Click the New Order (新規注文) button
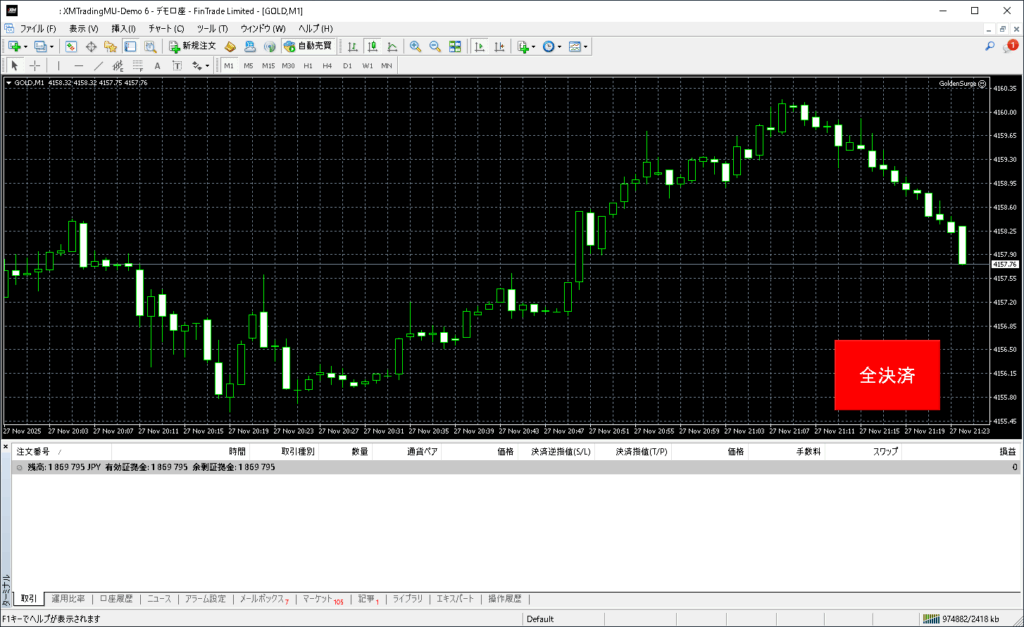The width and height of the screenshot is (1024, 627). tap(193, 46)
